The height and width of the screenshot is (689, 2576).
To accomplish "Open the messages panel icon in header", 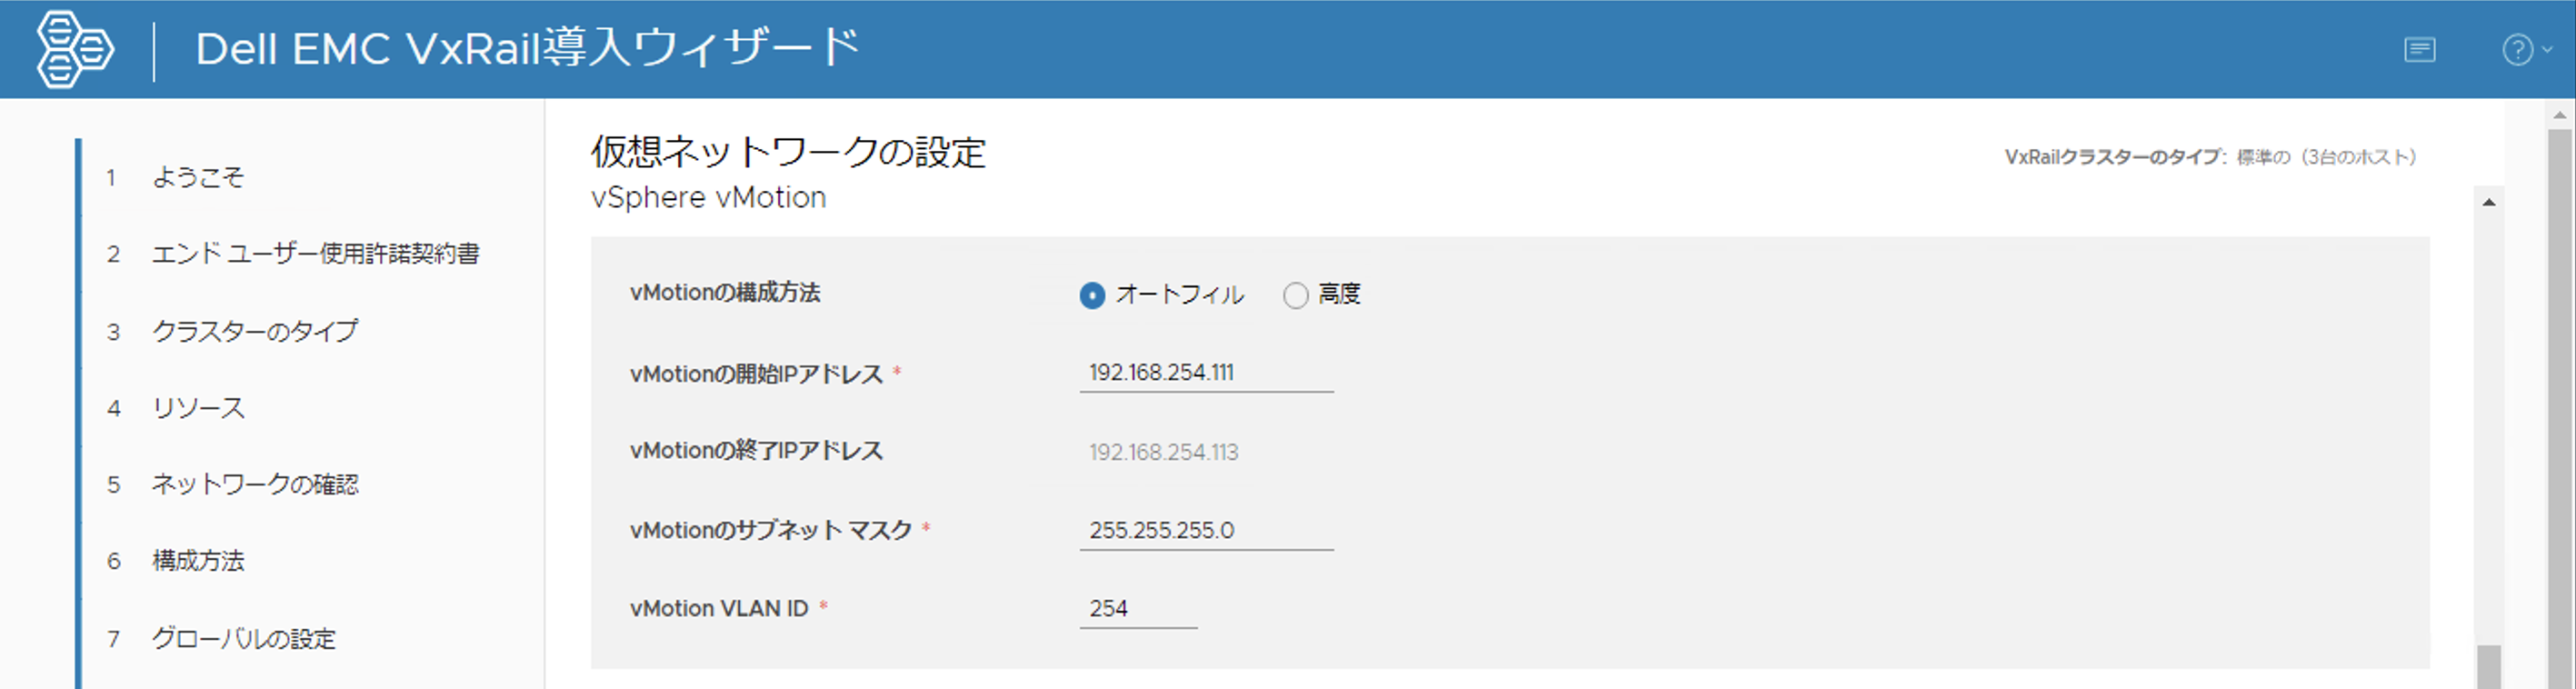I will tap(2419, 49).
